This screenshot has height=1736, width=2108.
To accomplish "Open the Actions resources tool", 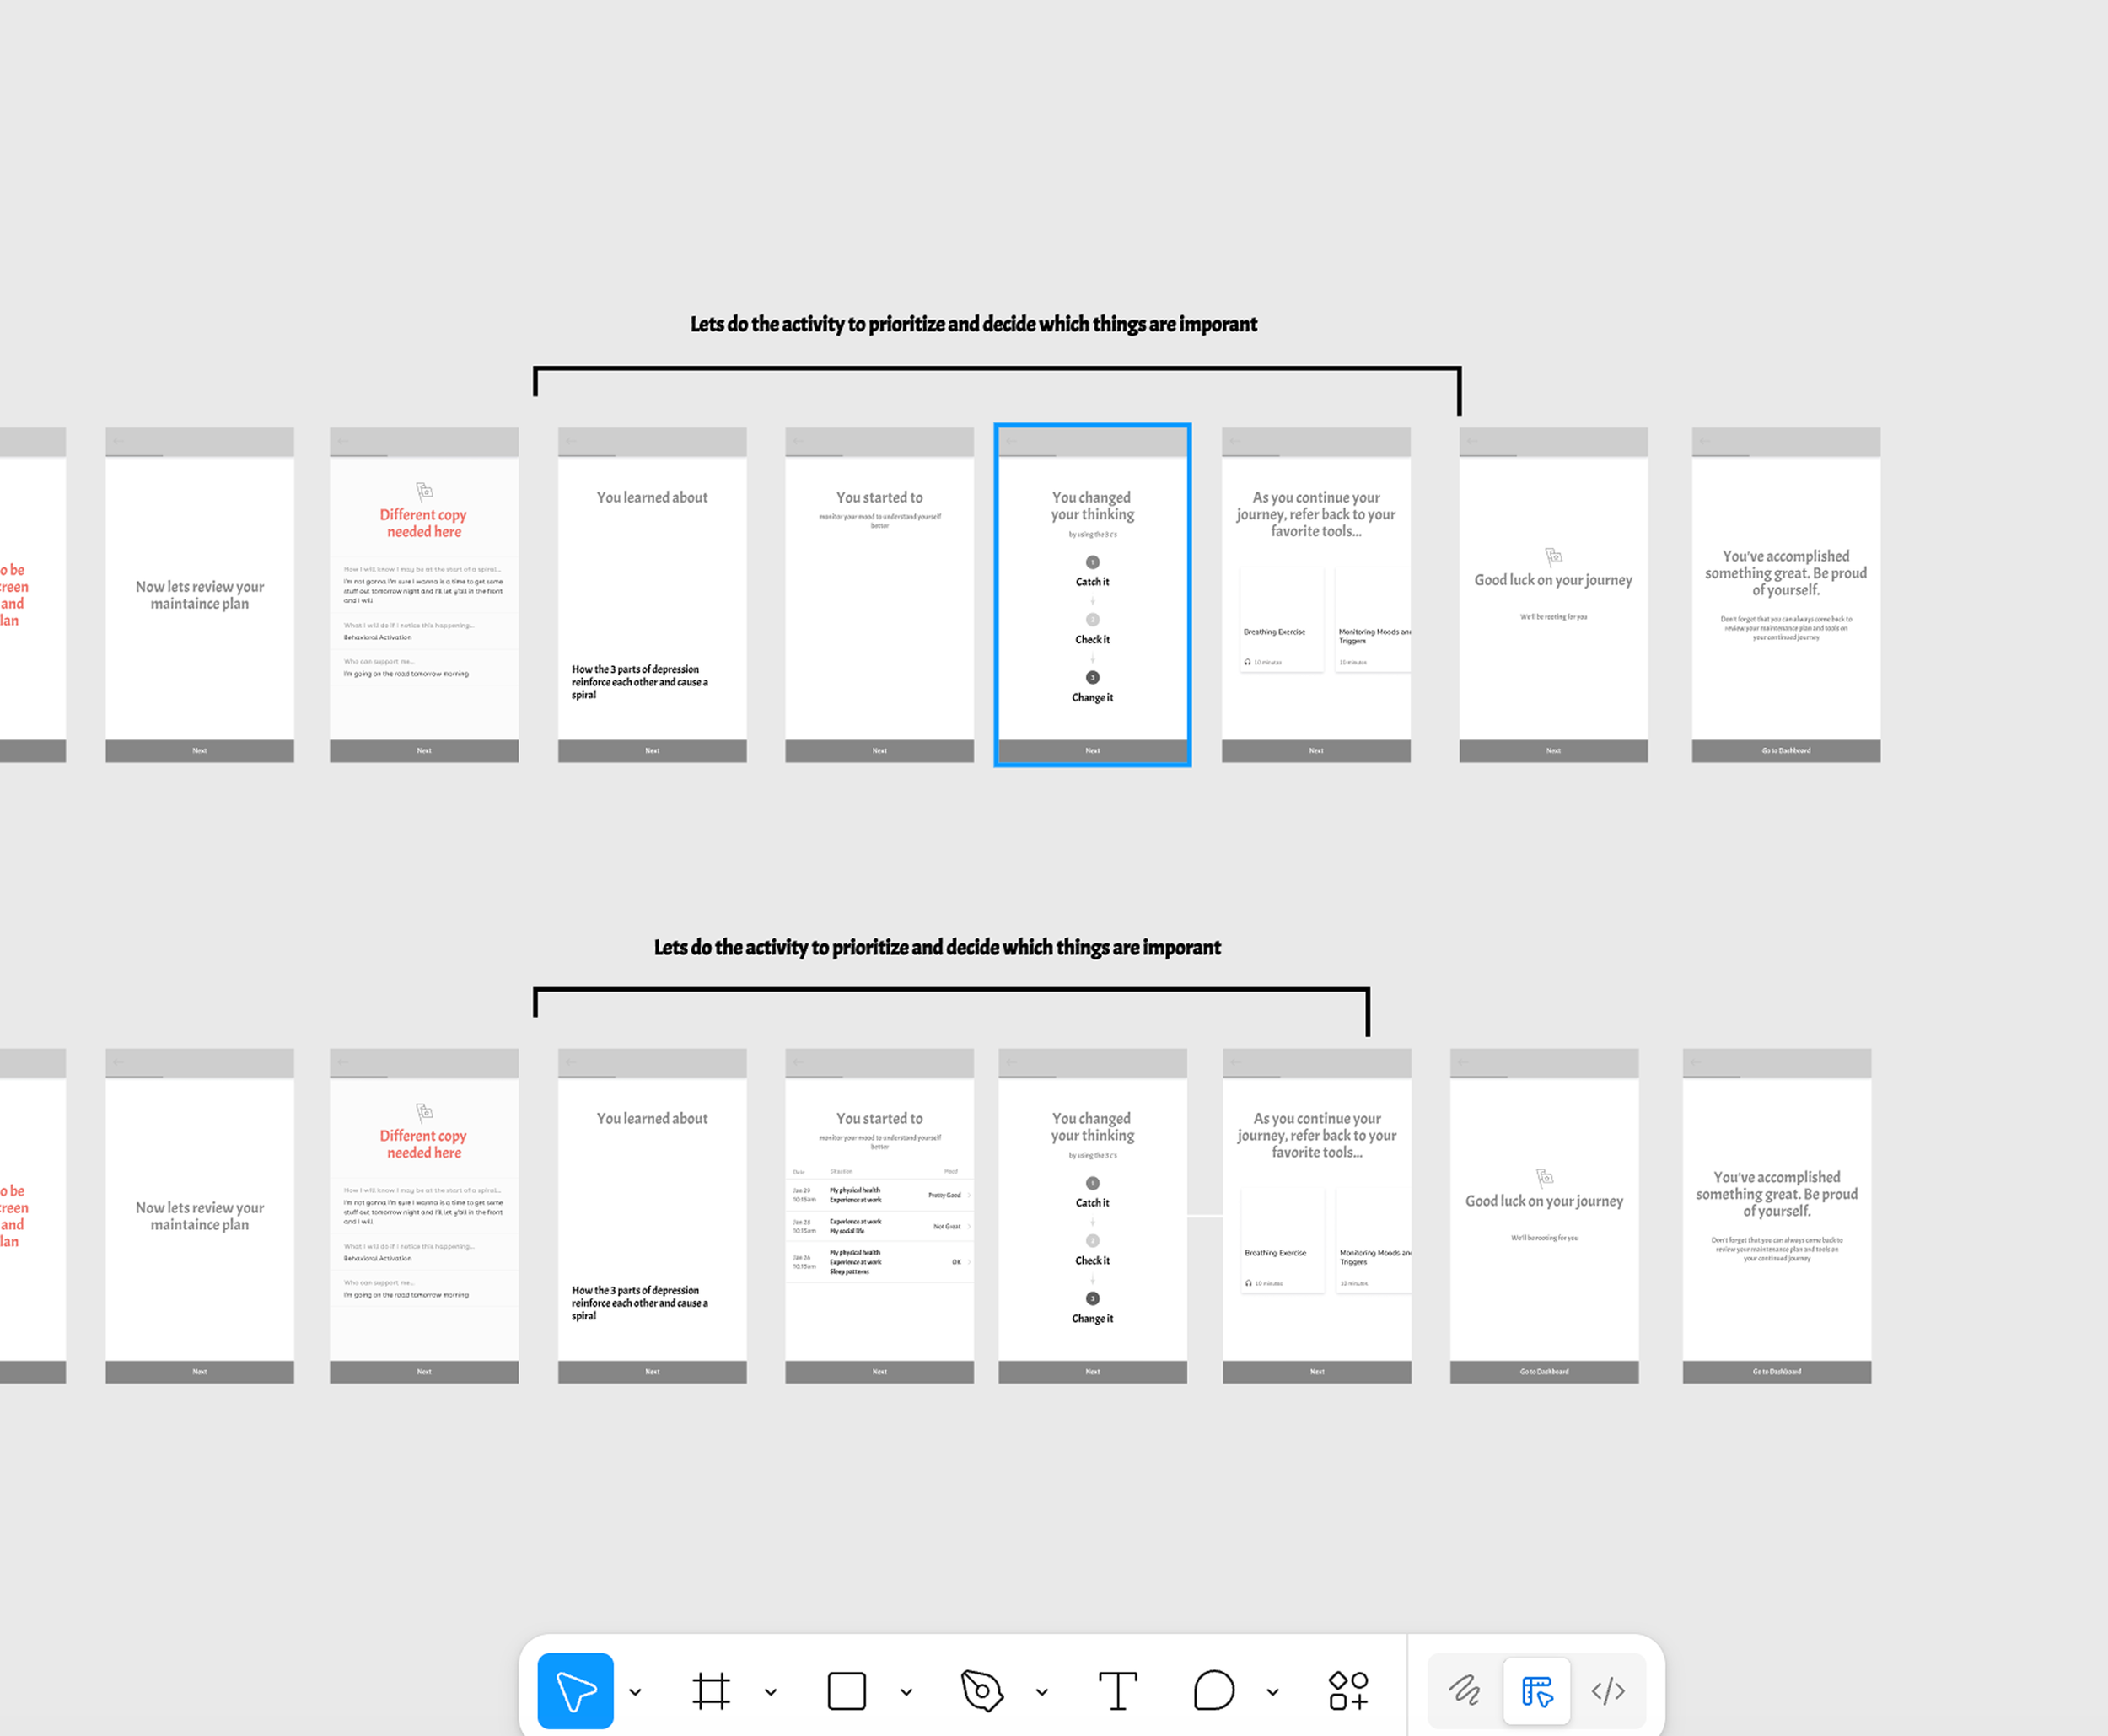I will click(1348, 1691).
